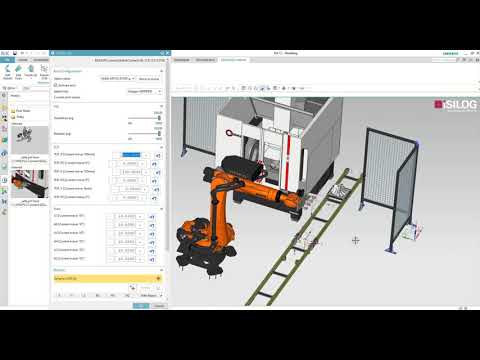Open the robot selection dropdown

coord(118,79)
